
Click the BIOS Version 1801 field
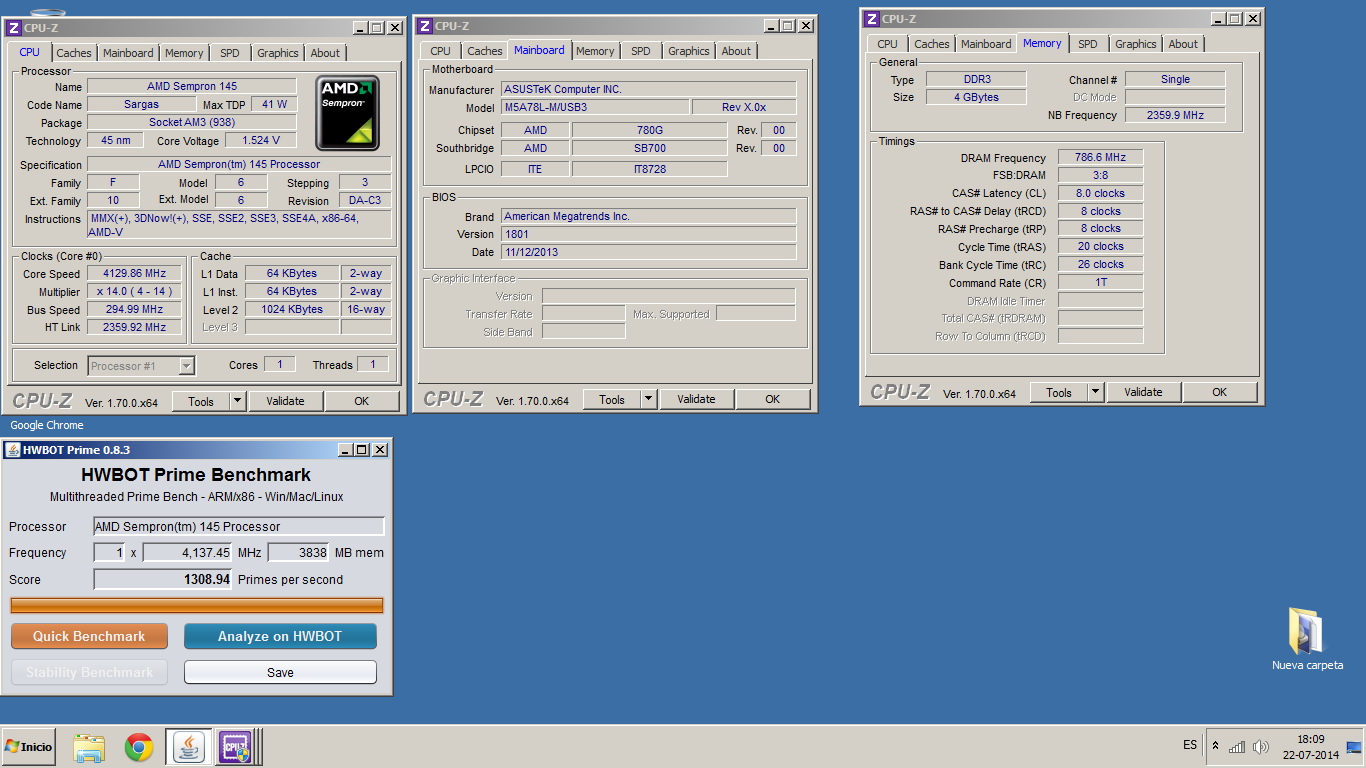pyautogui.click(x=649, y=234)
